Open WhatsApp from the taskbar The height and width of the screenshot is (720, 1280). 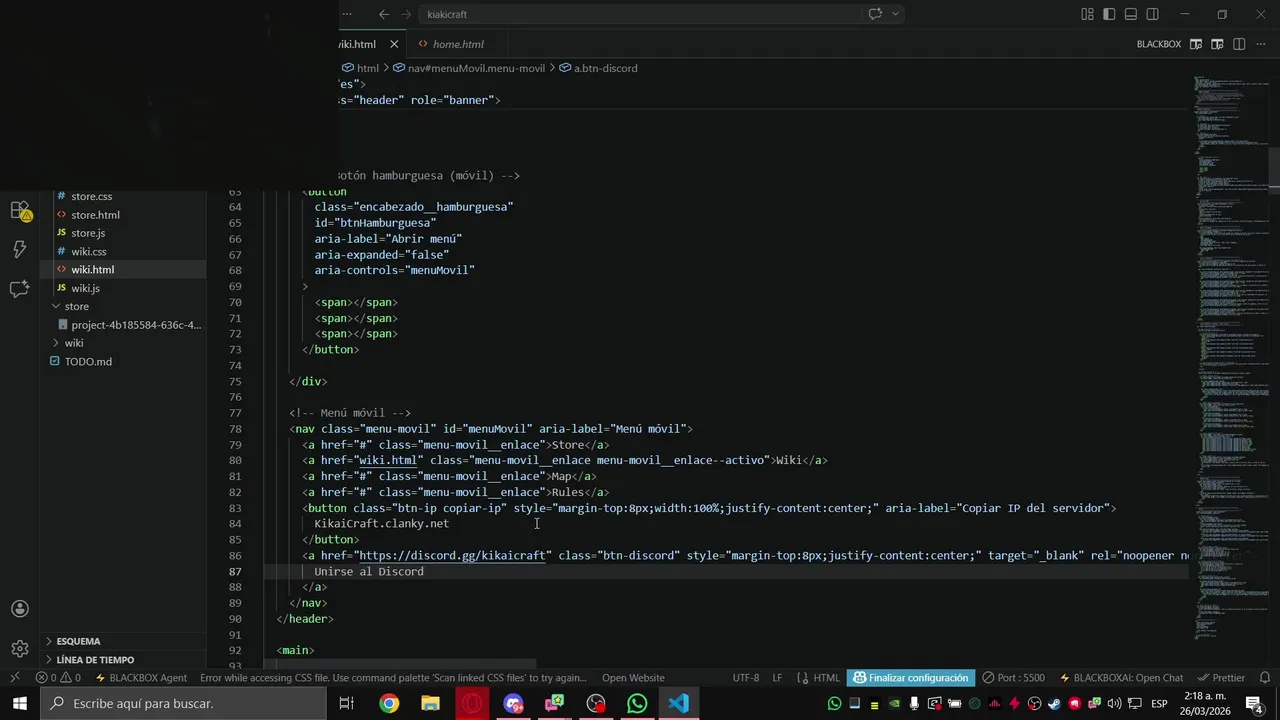click(637, 704)
